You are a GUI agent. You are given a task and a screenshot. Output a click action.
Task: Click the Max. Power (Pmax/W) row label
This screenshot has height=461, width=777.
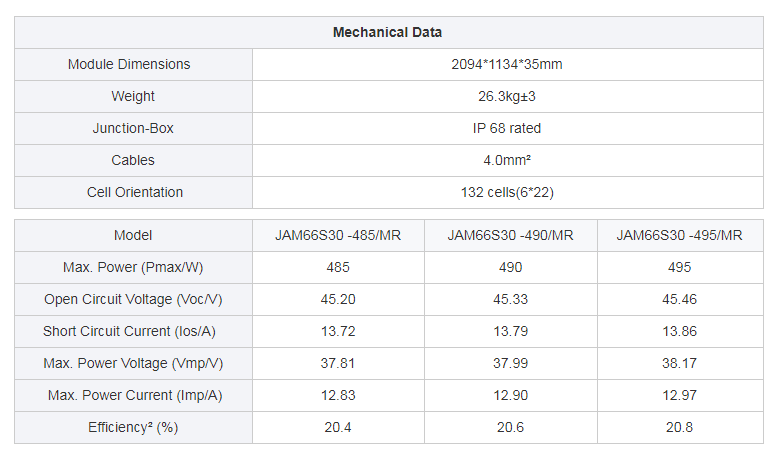click(x=133, y=268)
